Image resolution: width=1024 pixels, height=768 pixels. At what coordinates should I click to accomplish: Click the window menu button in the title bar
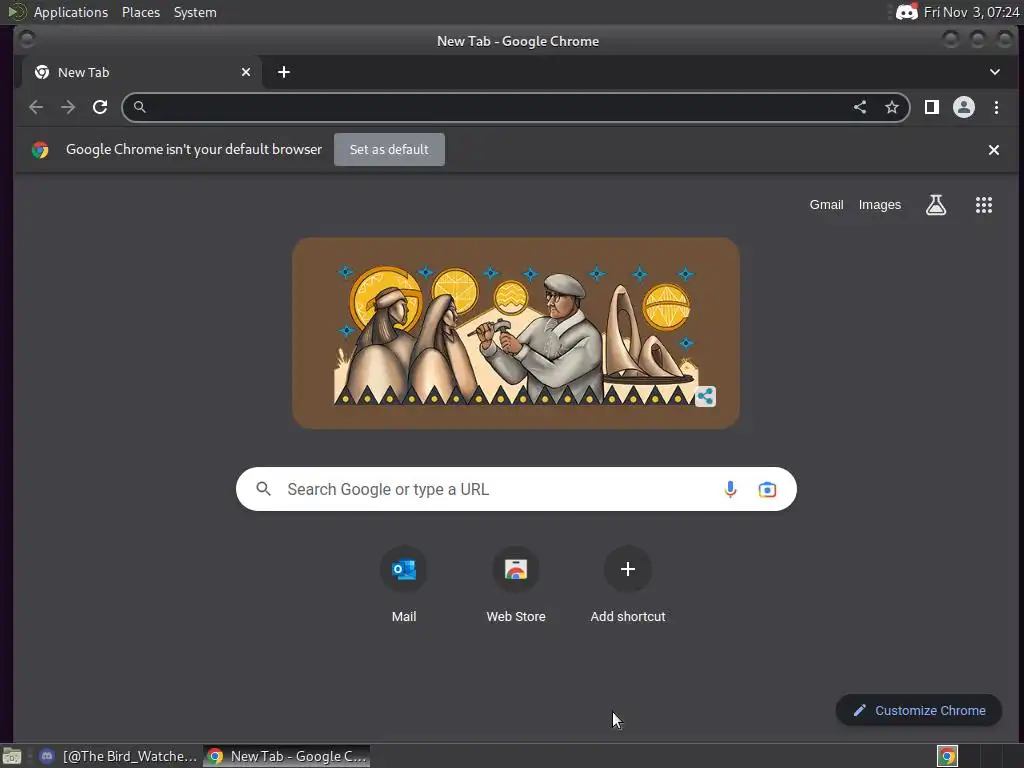(x=27, y=40)
